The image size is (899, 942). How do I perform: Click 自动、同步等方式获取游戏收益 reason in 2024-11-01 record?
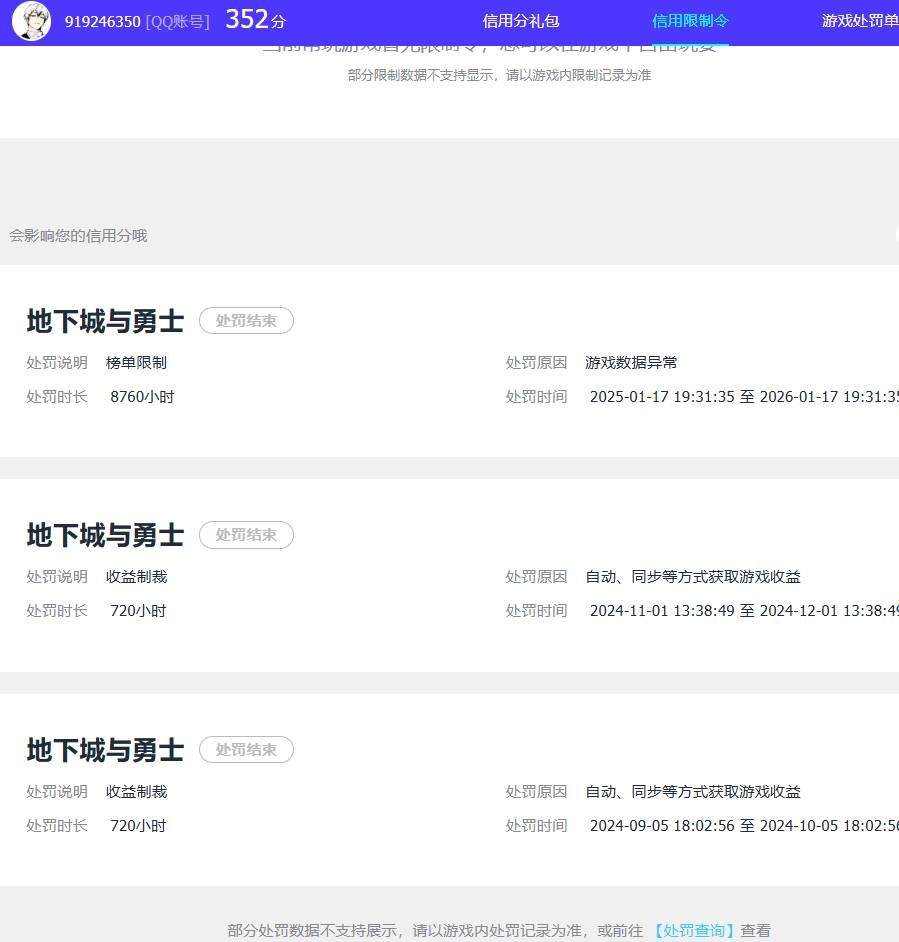(x=693, y=577)
